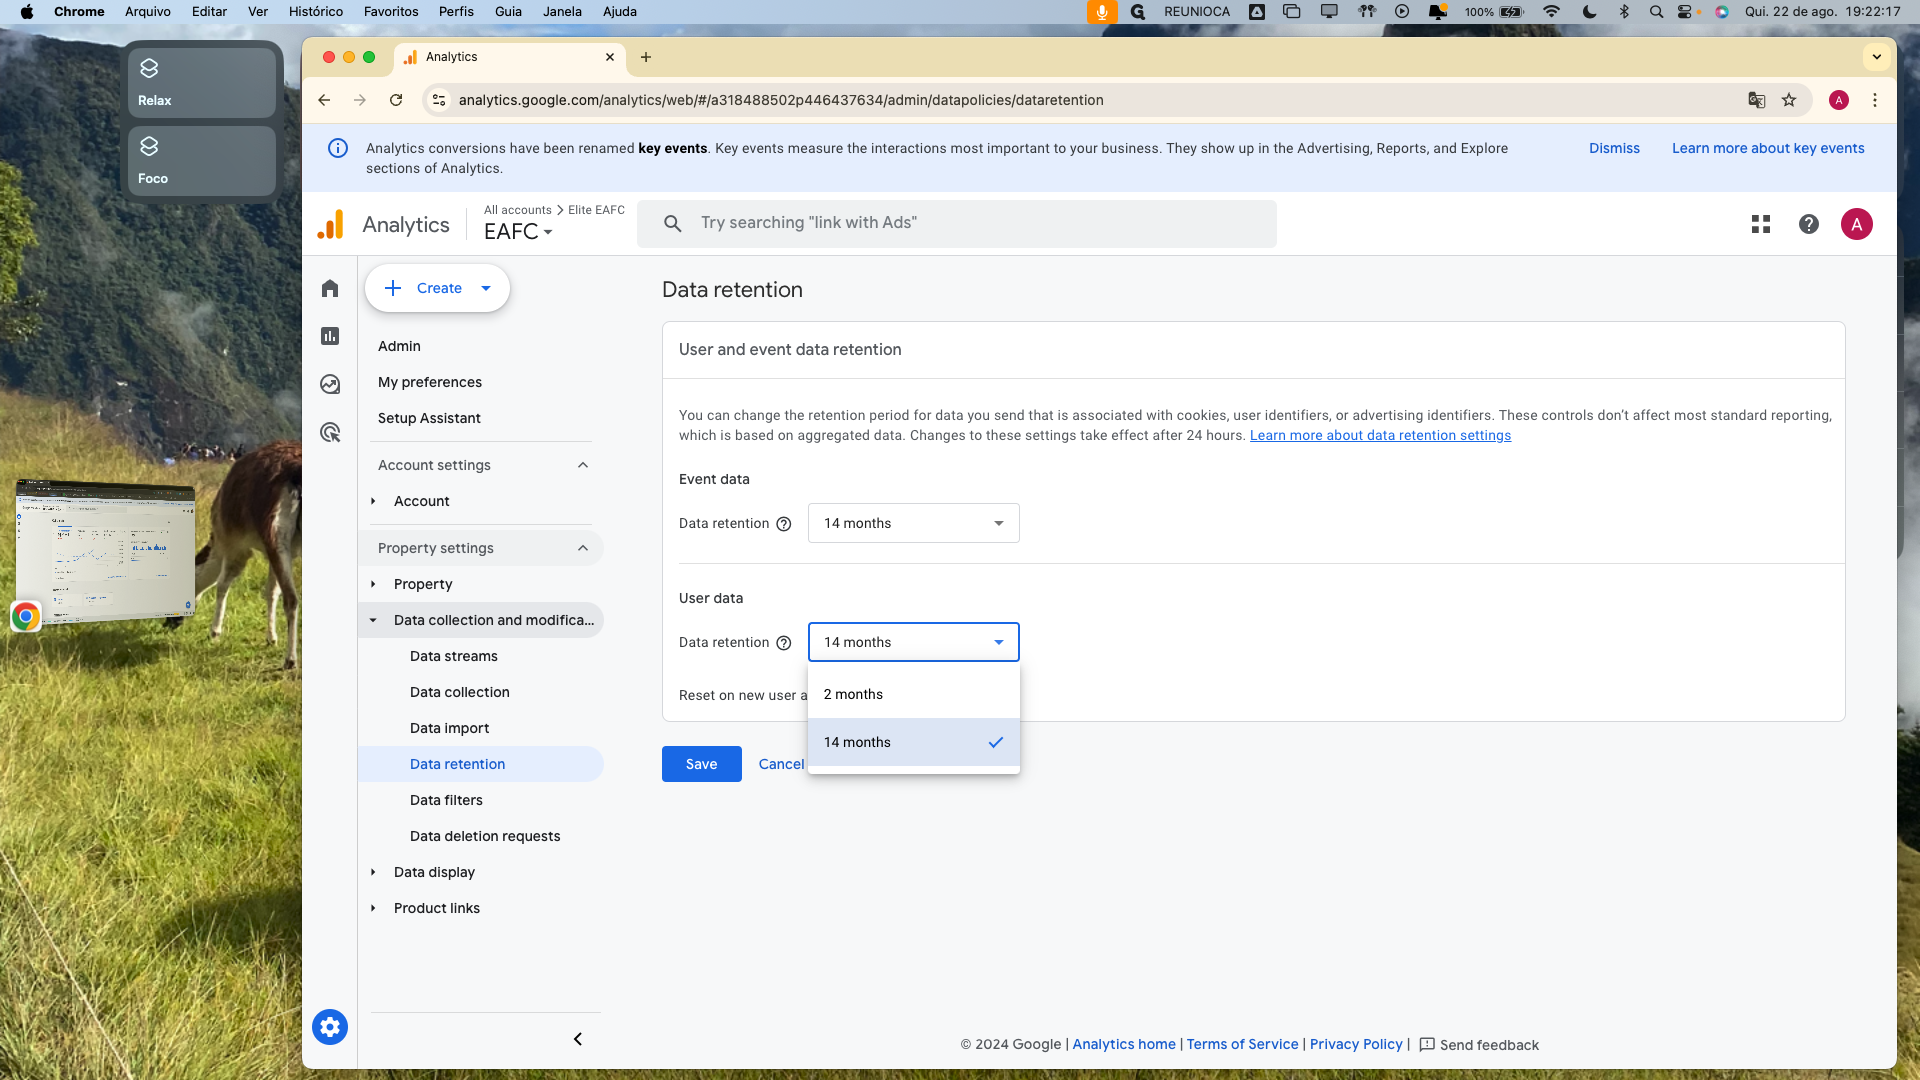This screenshot has height=1080, width=1920.
Task: Open the Home icon in sidebar
Action: click(x=330, y=289)
